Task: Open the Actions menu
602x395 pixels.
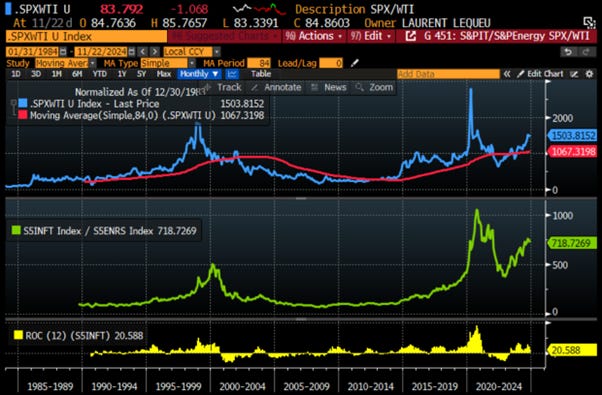Action: click(315, 36)
